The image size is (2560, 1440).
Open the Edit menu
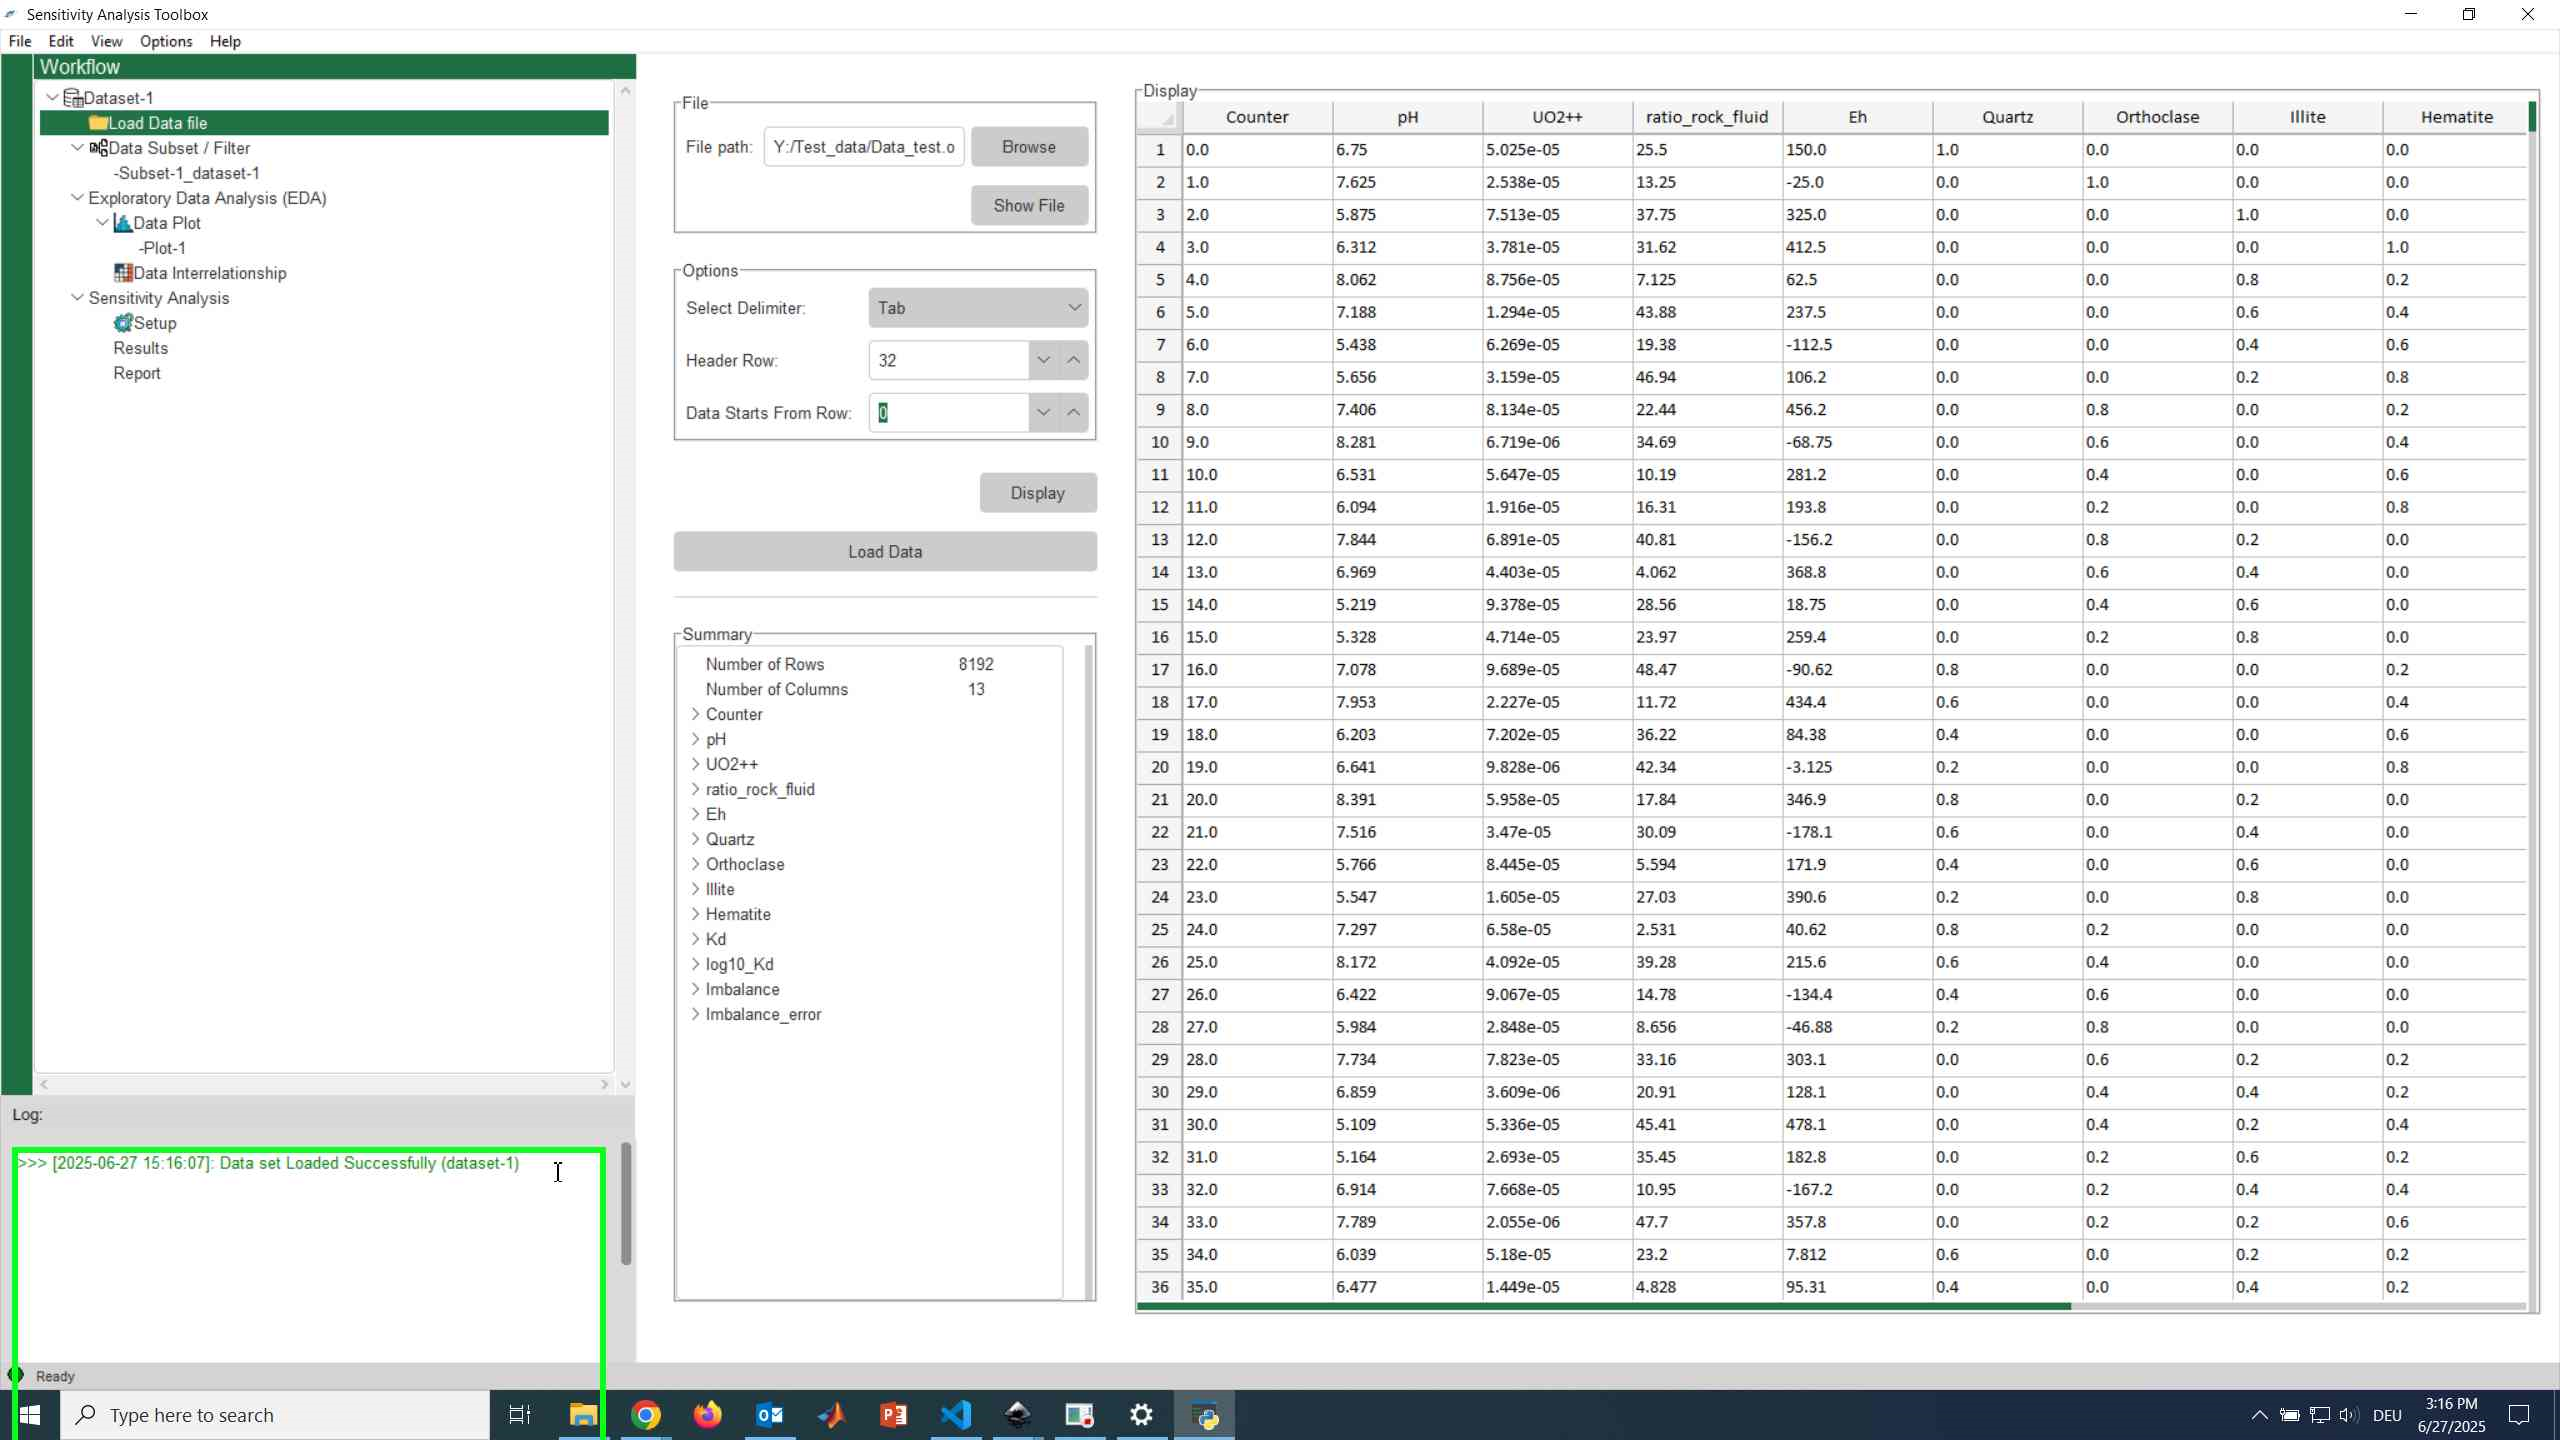61,41
